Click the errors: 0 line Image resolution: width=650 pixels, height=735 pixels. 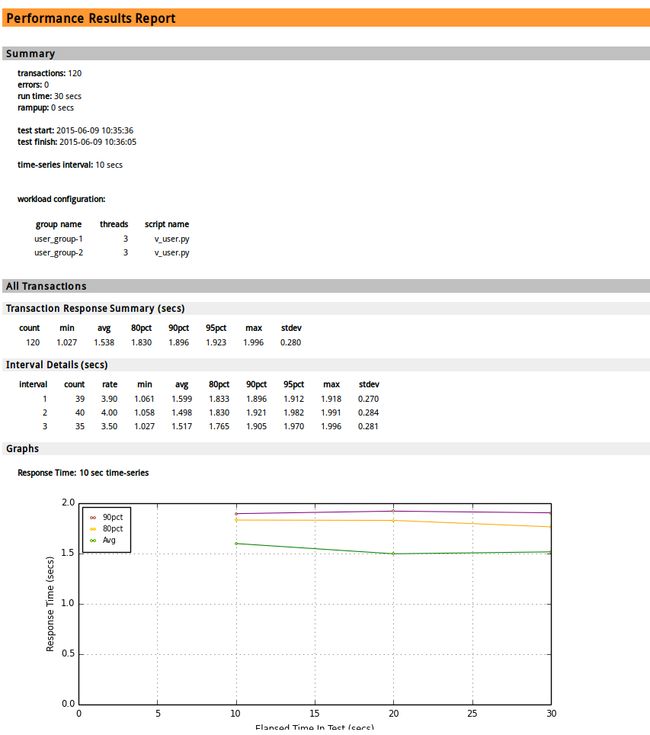[x=33, y=85]
